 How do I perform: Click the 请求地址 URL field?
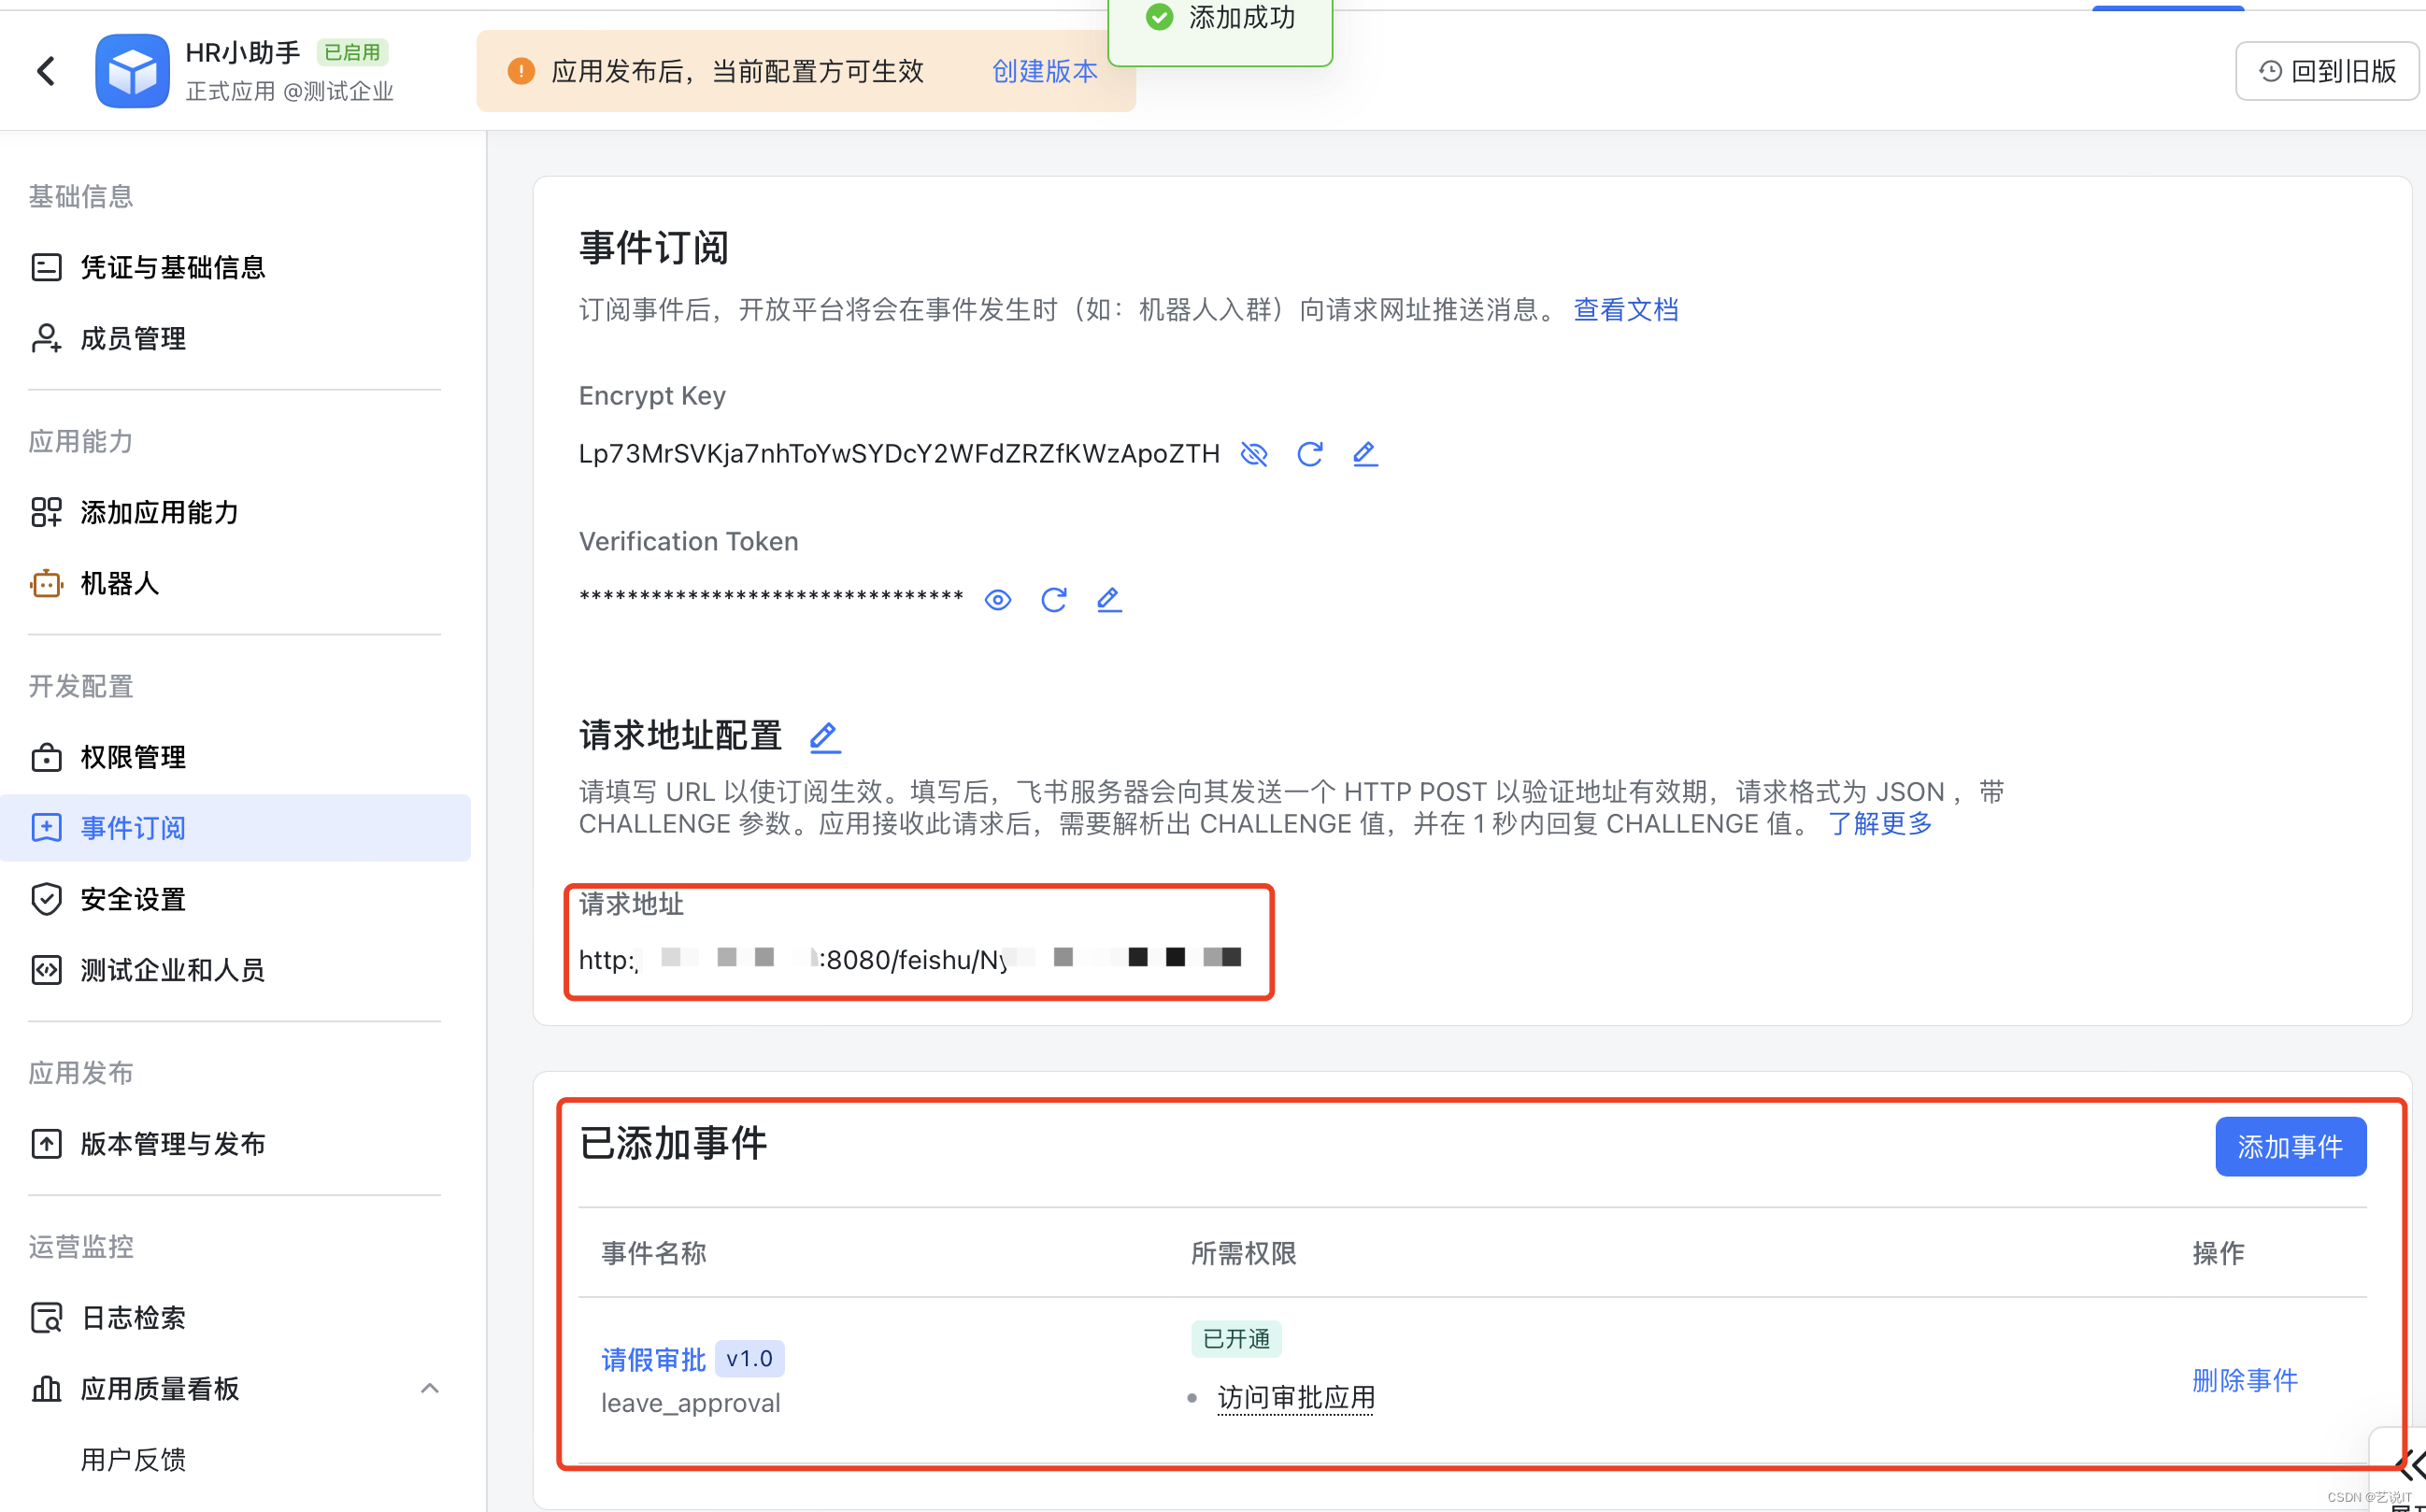(x=910, y=959)
